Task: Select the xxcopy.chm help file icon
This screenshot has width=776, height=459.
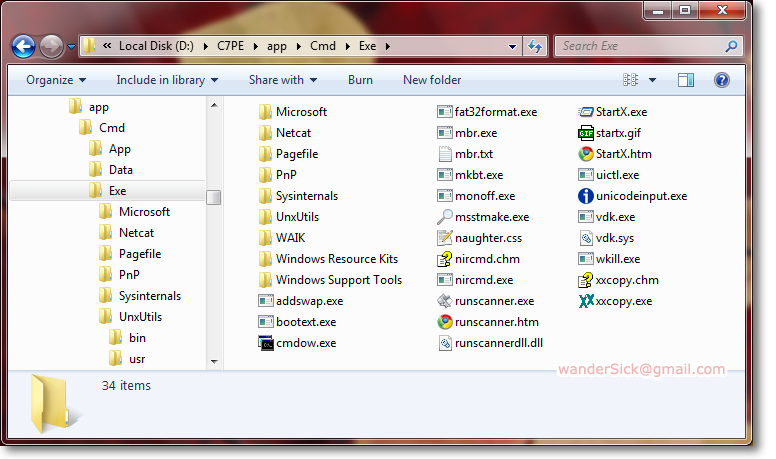Action: 585,280
